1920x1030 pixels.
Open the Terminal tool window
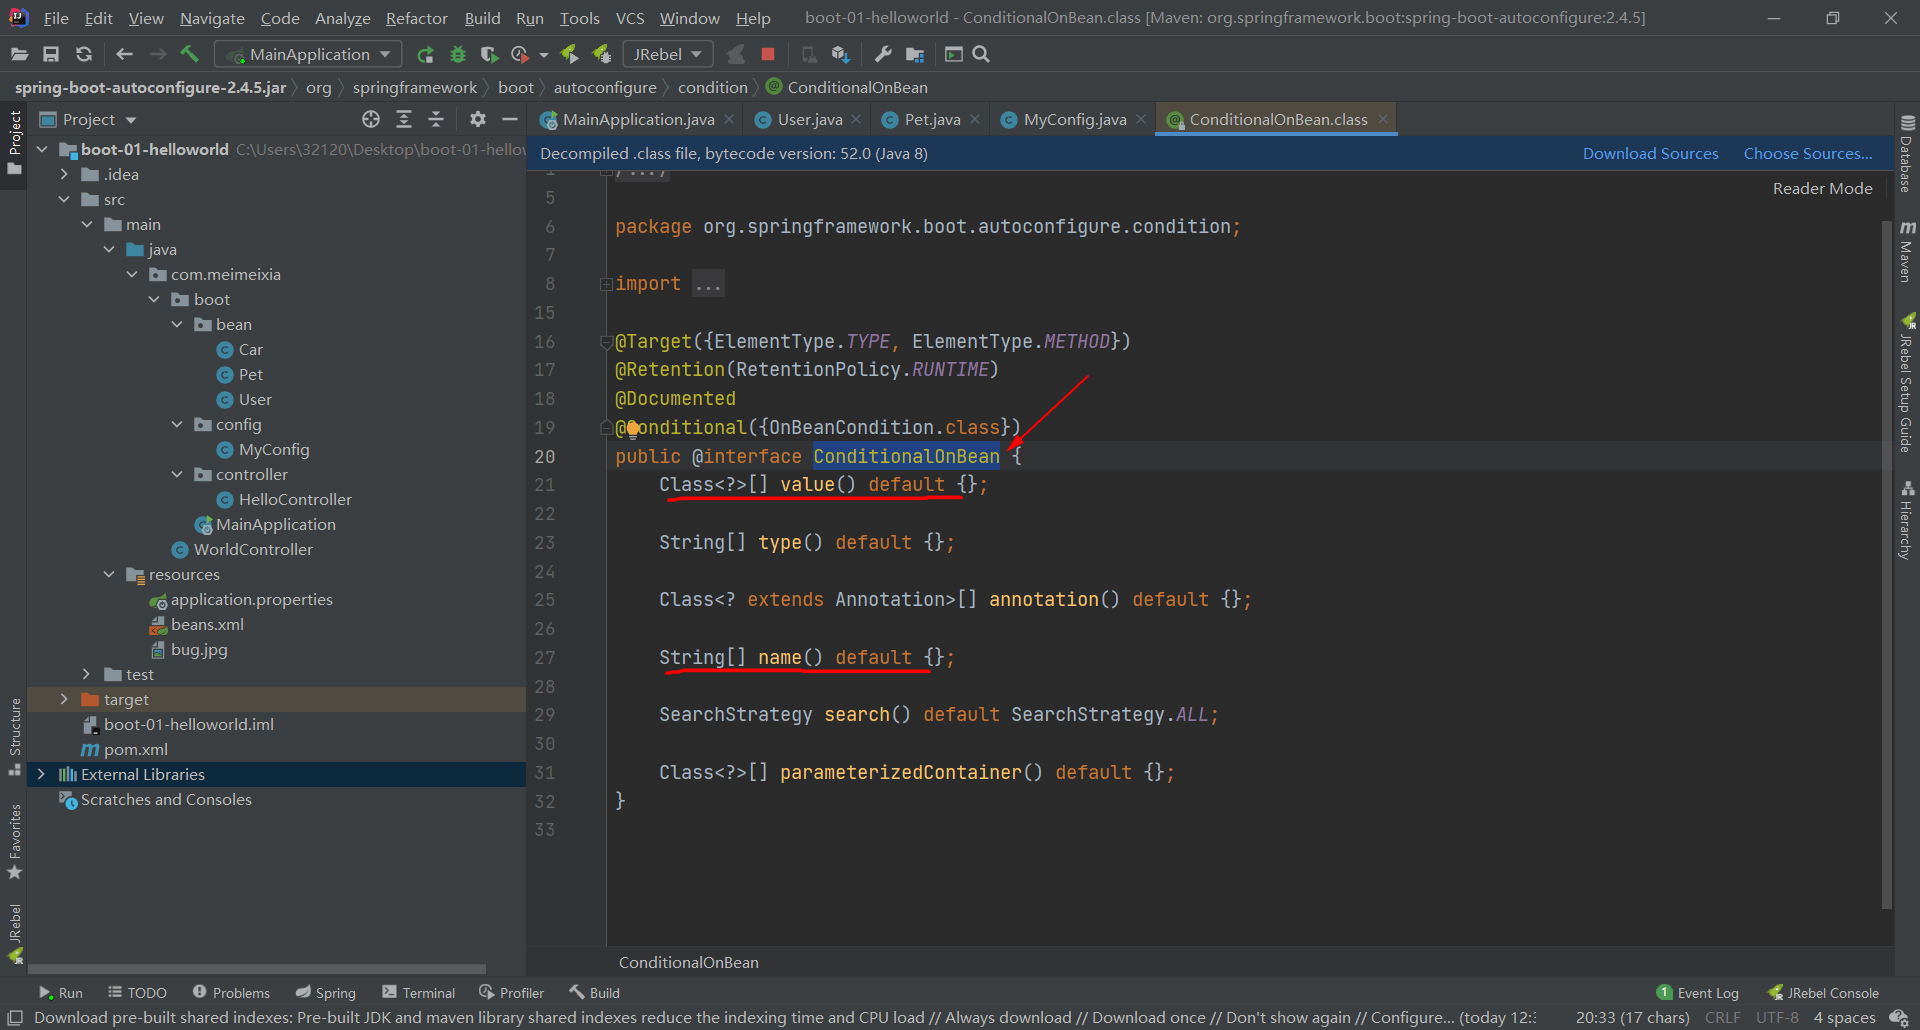pyautogui.click(x=419, y=992)
